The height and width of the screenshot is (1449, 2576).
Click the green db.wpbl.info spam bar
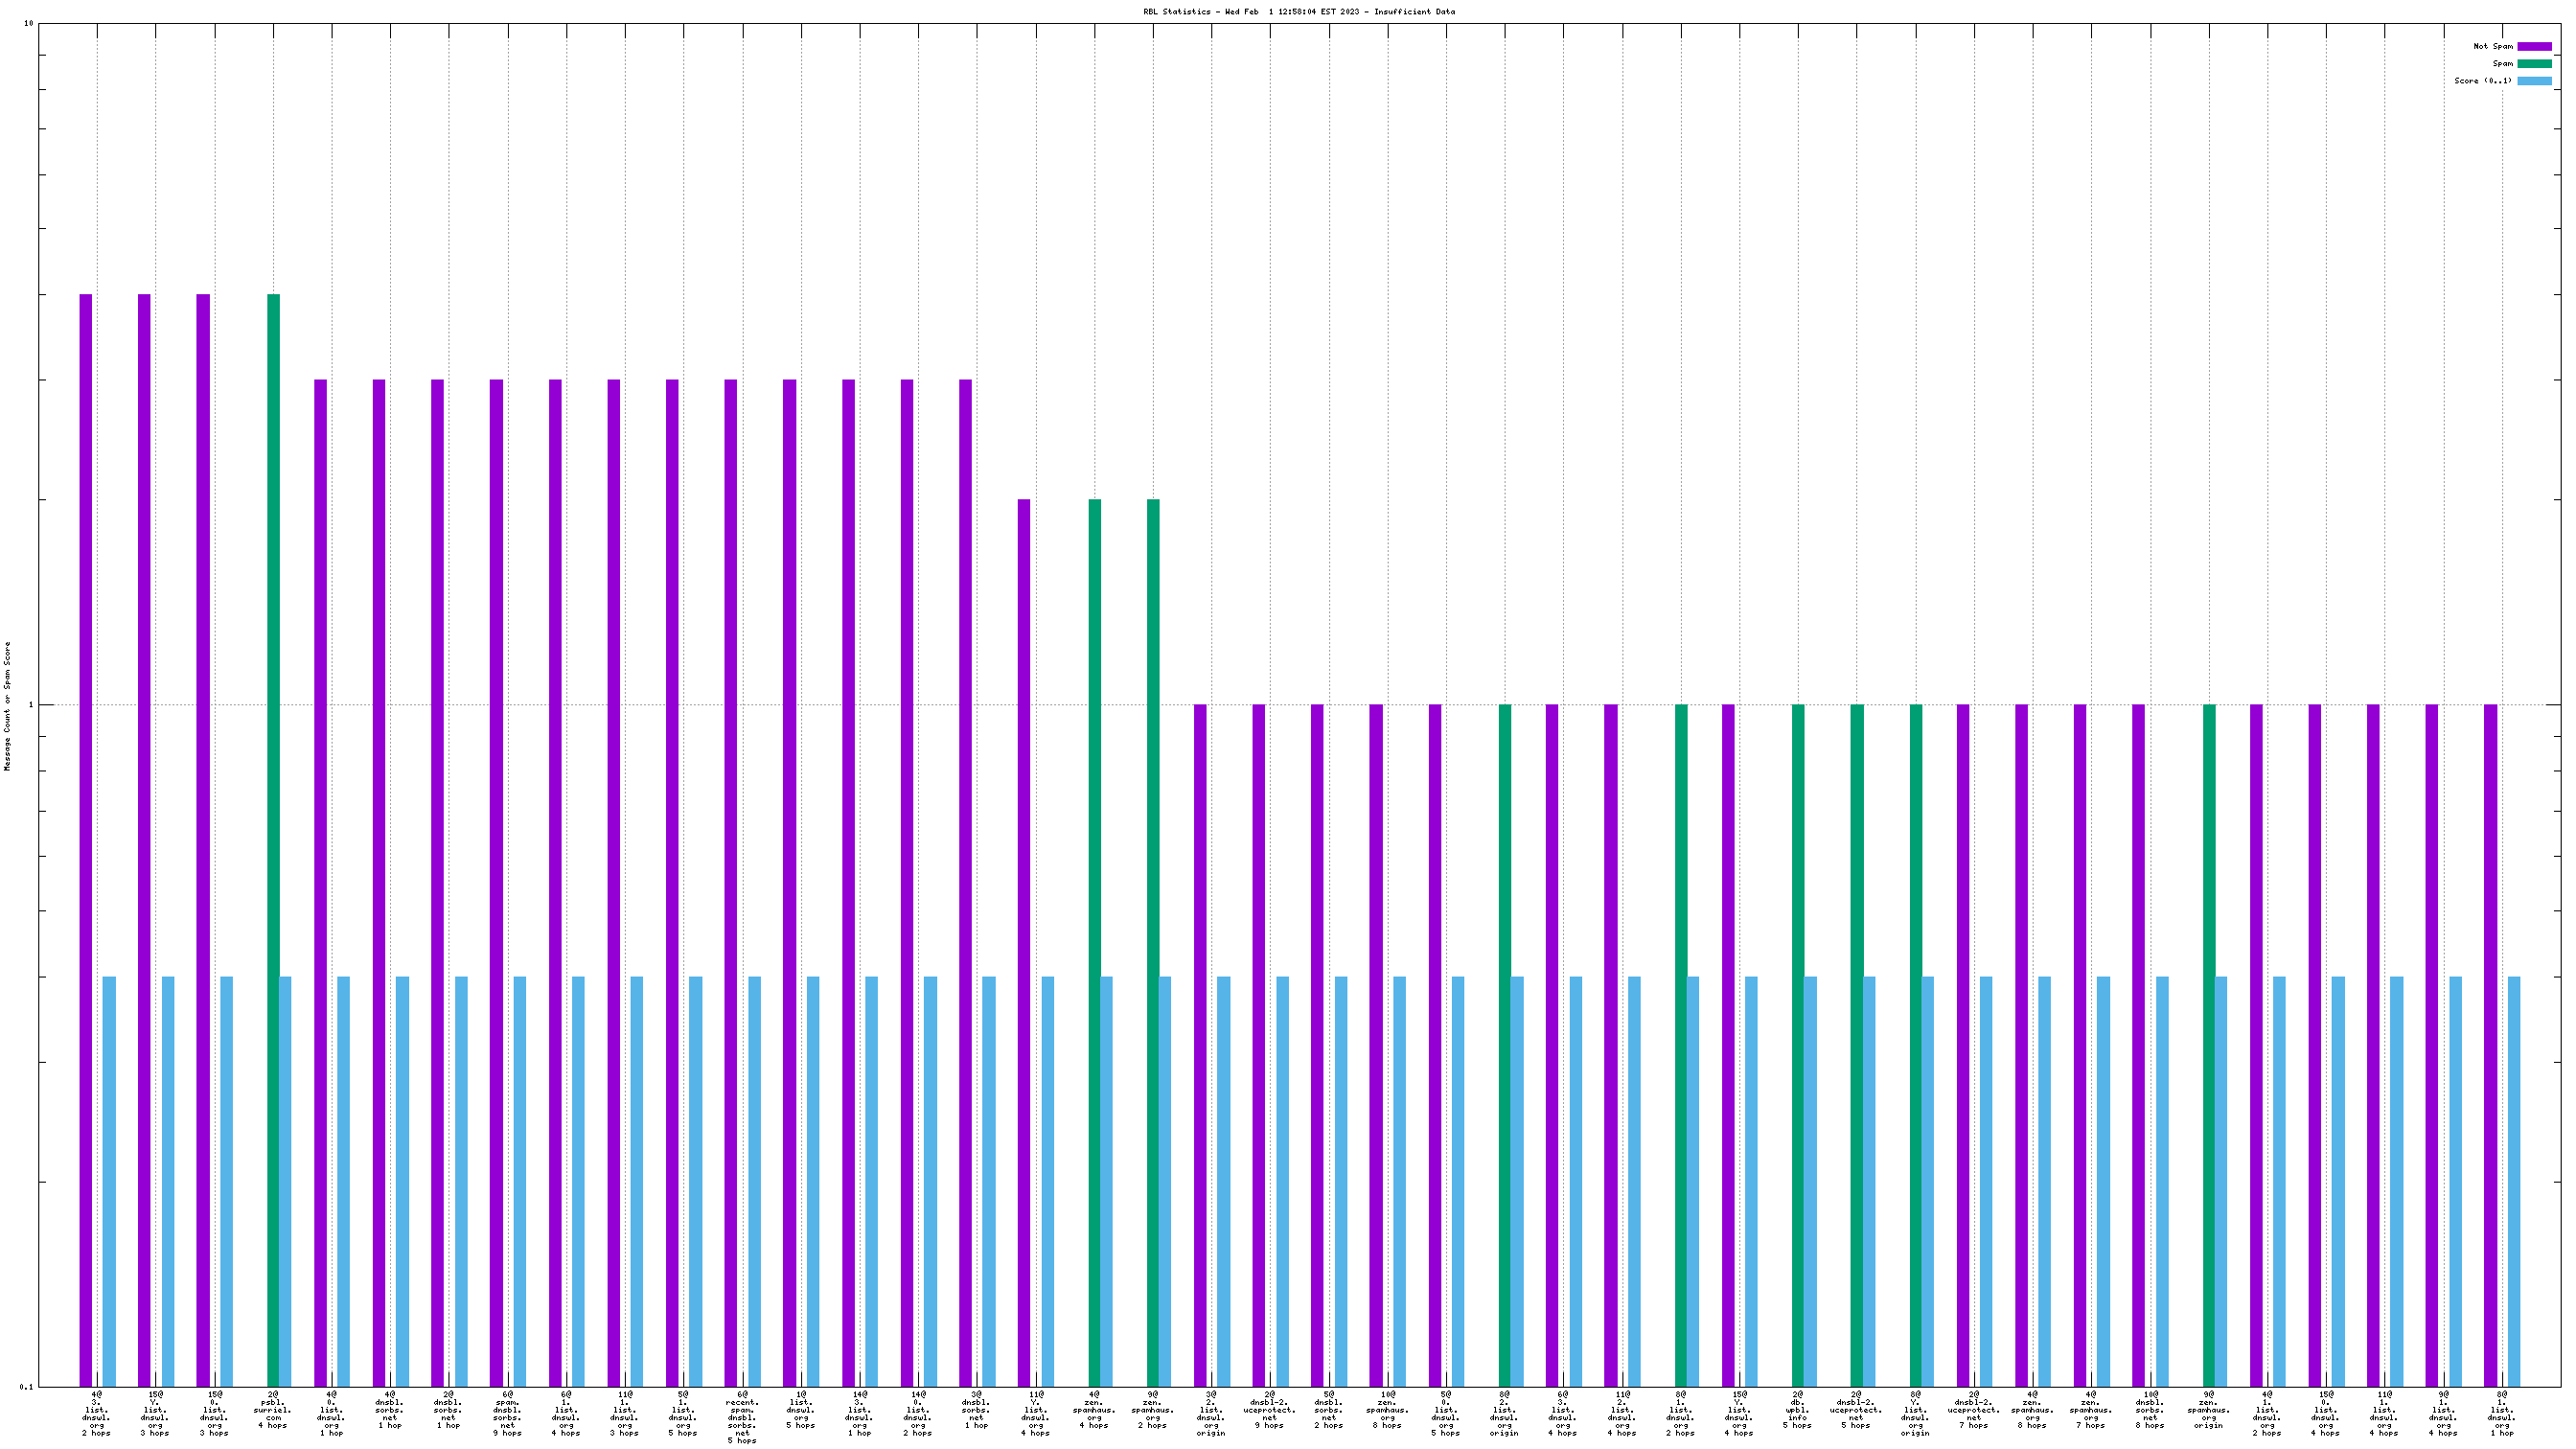point(1797,1045)
